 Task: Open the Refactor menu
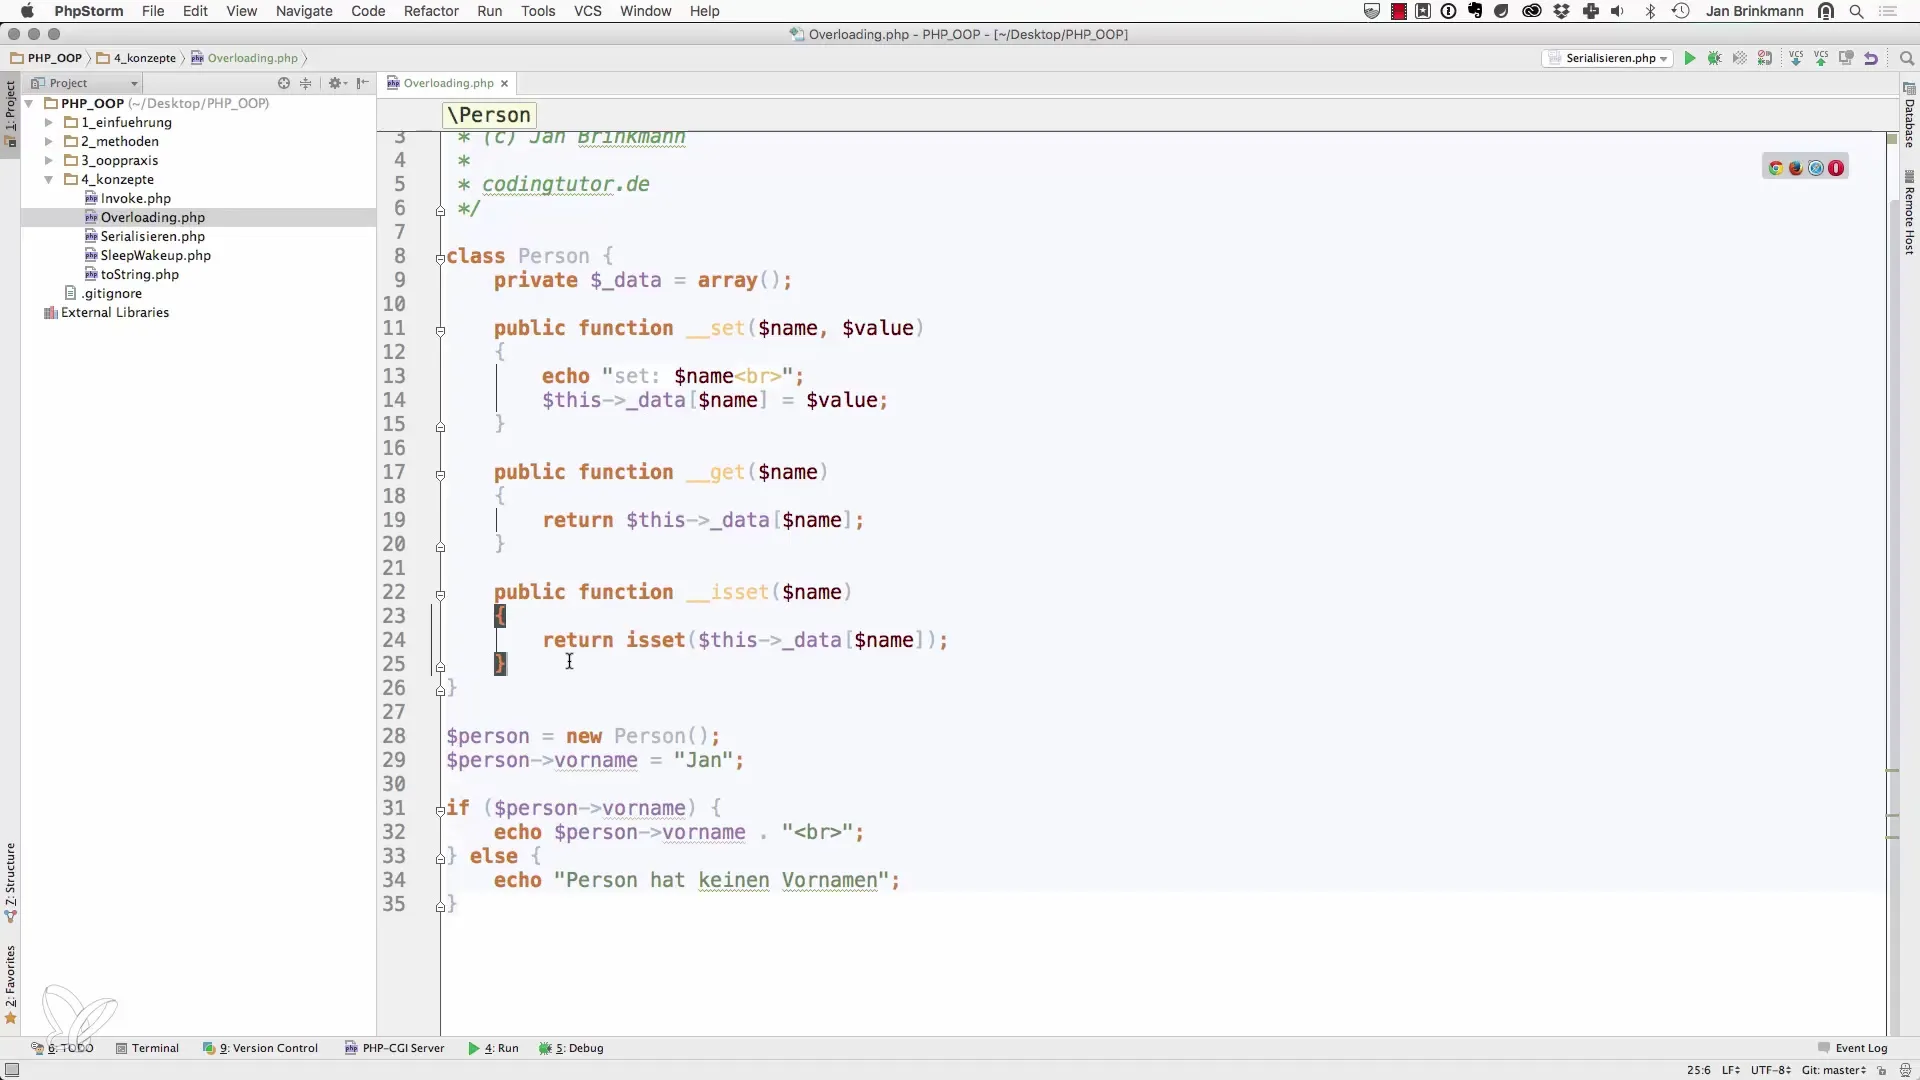pyautogui.click(x=431, y=11)
